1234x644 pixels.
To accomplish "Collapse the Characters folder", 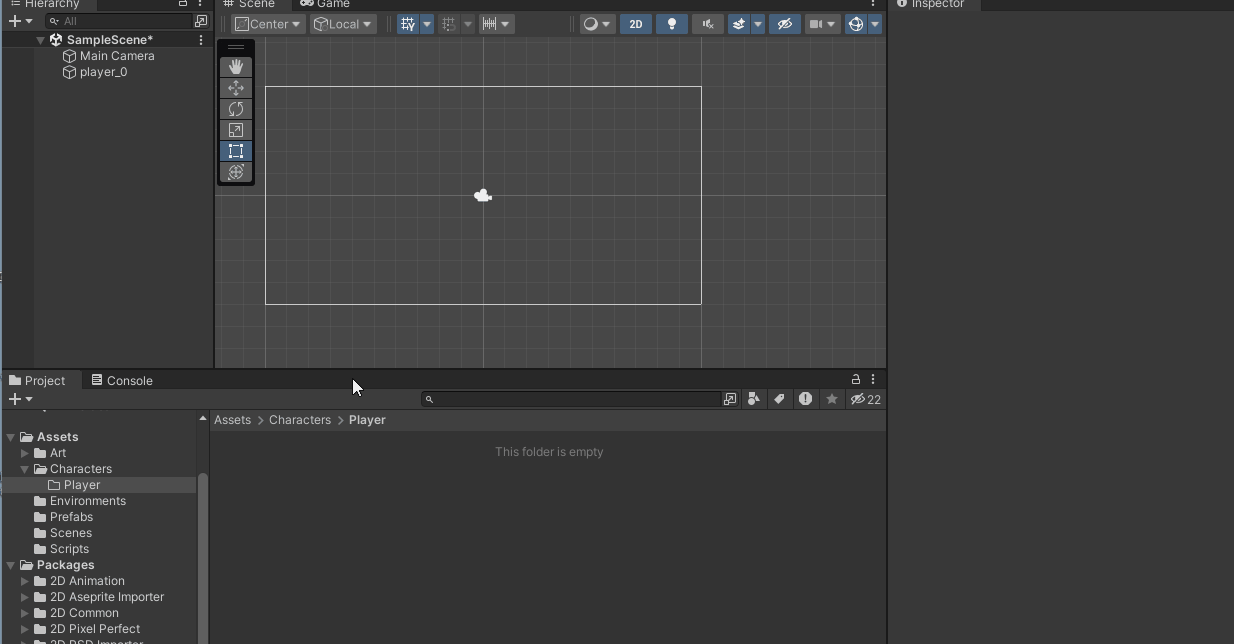I will 25,469.
